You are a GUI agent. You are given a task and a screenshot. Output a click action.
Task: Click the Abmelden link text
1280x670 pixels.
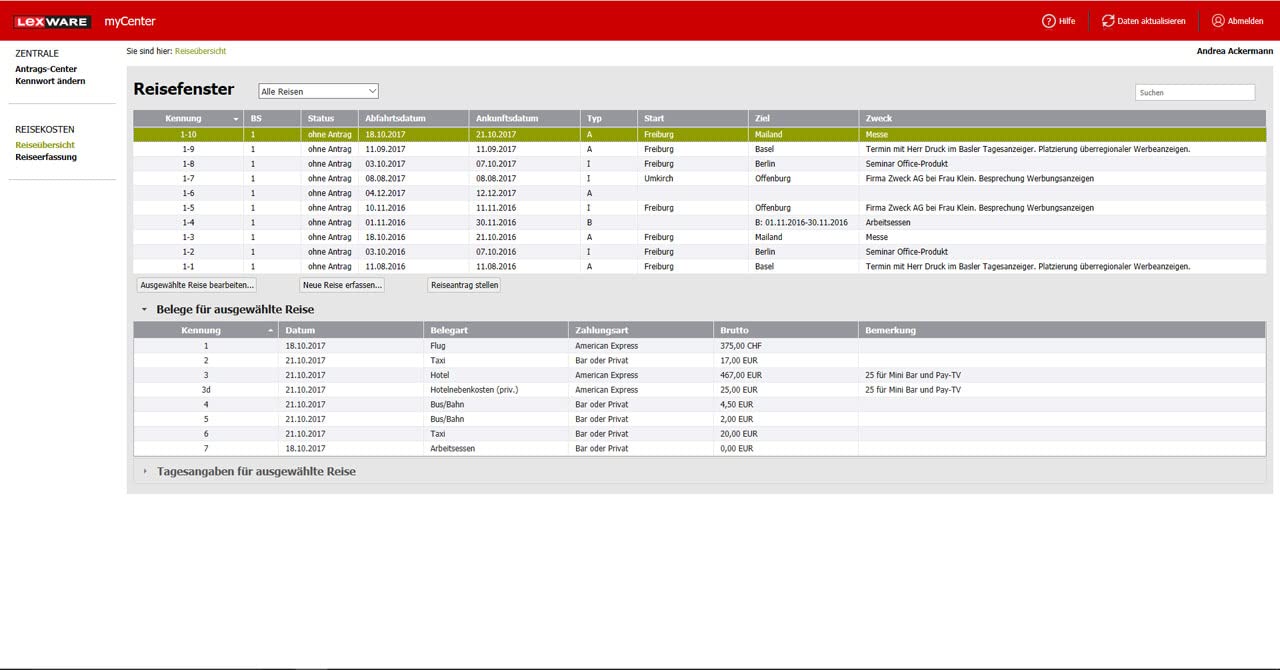pyautogui.click(x=1246, y=21)
